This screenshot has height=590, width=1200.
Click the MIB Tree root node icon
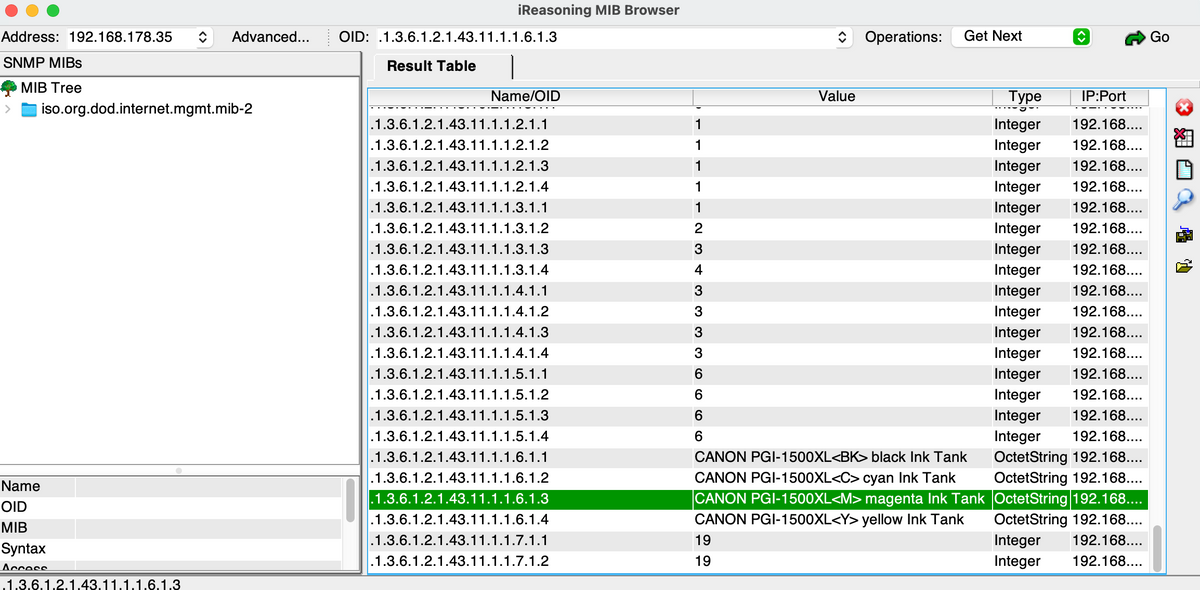click(10, 88)
